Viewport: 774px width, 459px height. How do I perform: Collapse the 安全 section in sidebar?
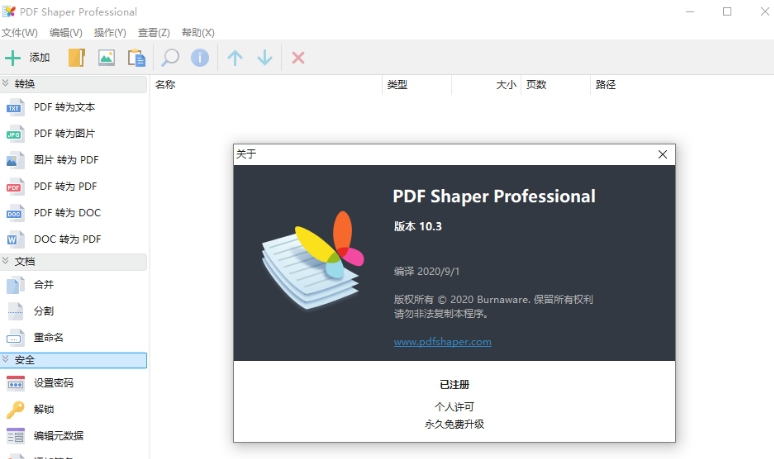7,359
